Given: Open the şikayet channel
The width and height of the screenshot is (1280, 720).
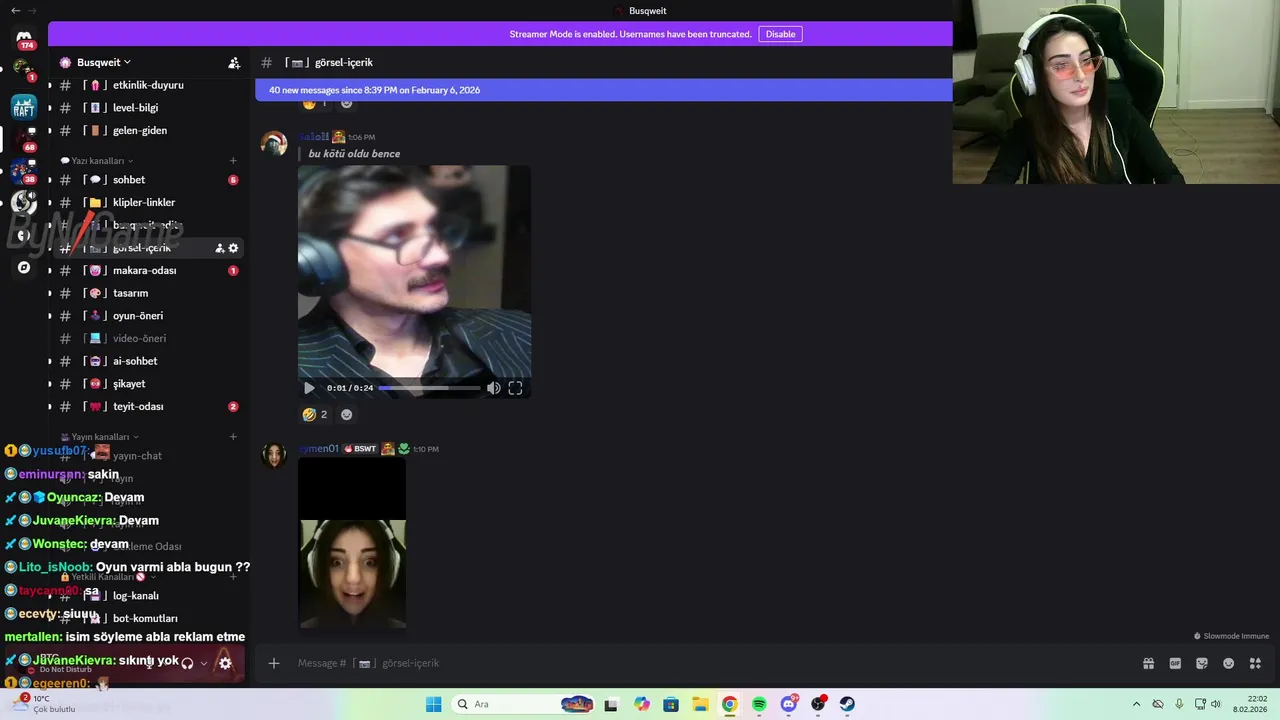Looking at the screenshot, I should click(147, 384).
